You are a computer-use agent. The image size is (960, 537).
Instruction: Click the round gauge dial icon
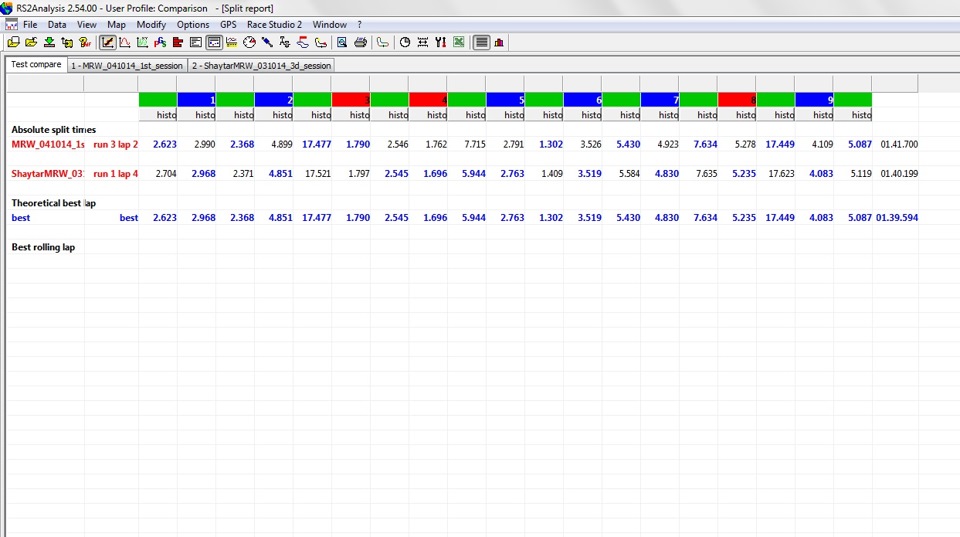pyautogui.click(x=249, y=42)
